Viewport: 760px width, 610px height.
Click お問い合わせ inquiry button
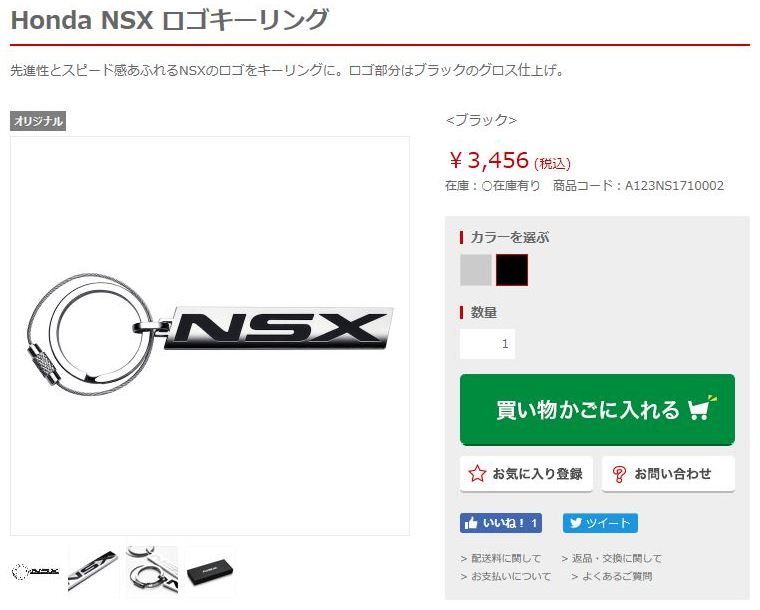[x=668, y=474]
